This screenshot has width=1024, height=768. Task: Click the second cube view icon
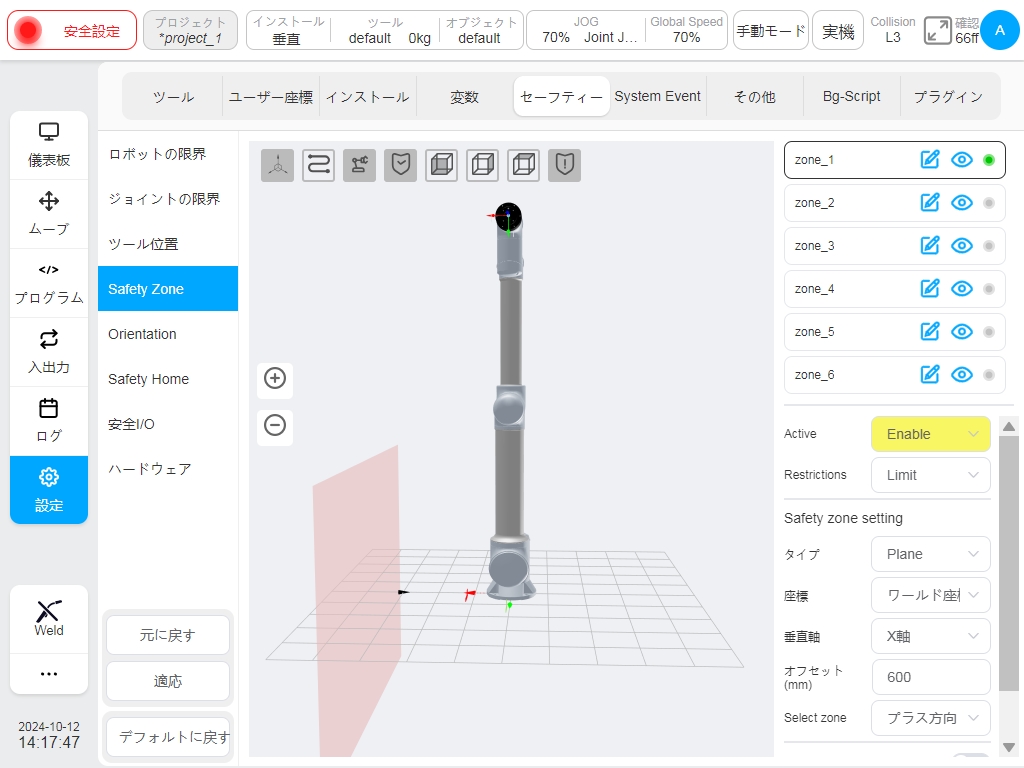pos(483,165)
